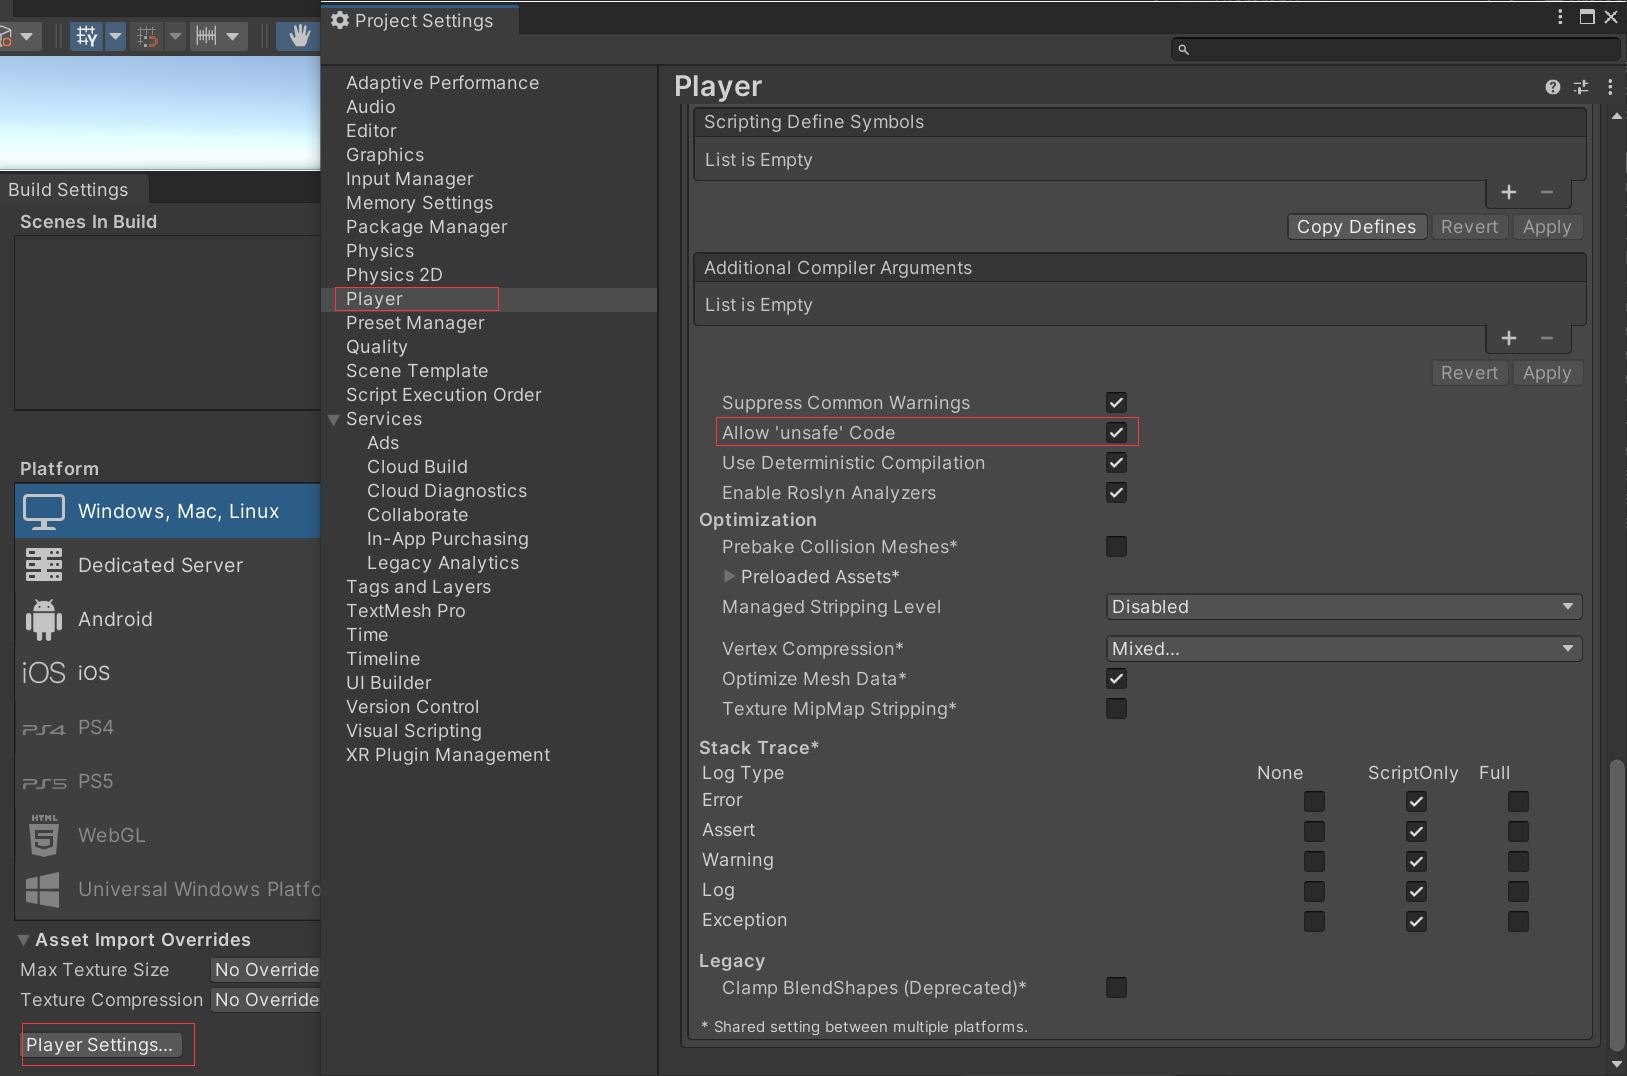Open Managed Stripping Level dropdown
The height and width of the screenshot is (1076, 1627).
[x=1344, y=607]
